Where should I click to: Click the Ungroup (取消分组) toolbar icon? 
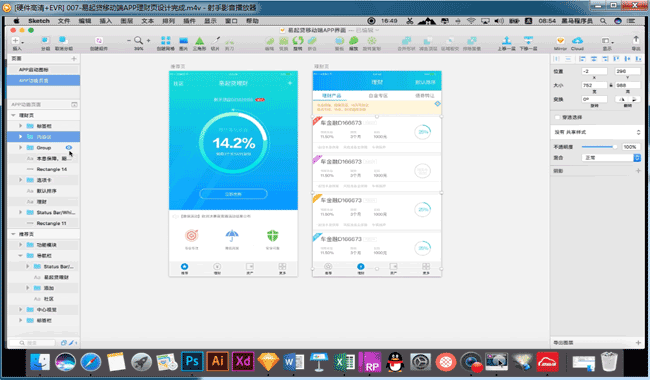coord(63,40)
